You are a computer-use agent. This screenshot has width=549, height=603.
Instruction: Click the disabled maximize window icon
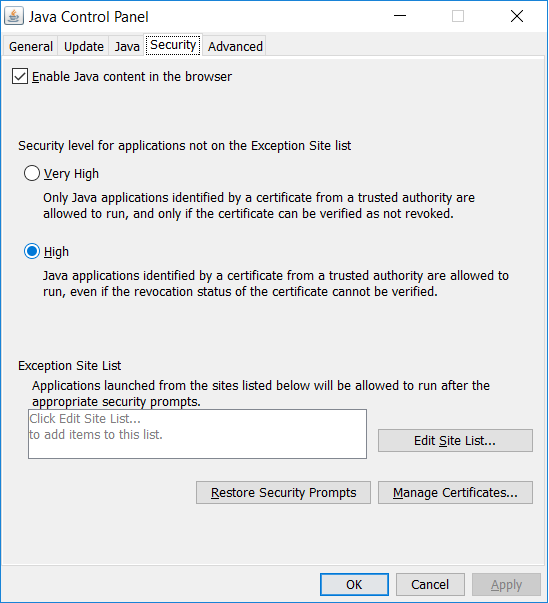tap(458, 16)
